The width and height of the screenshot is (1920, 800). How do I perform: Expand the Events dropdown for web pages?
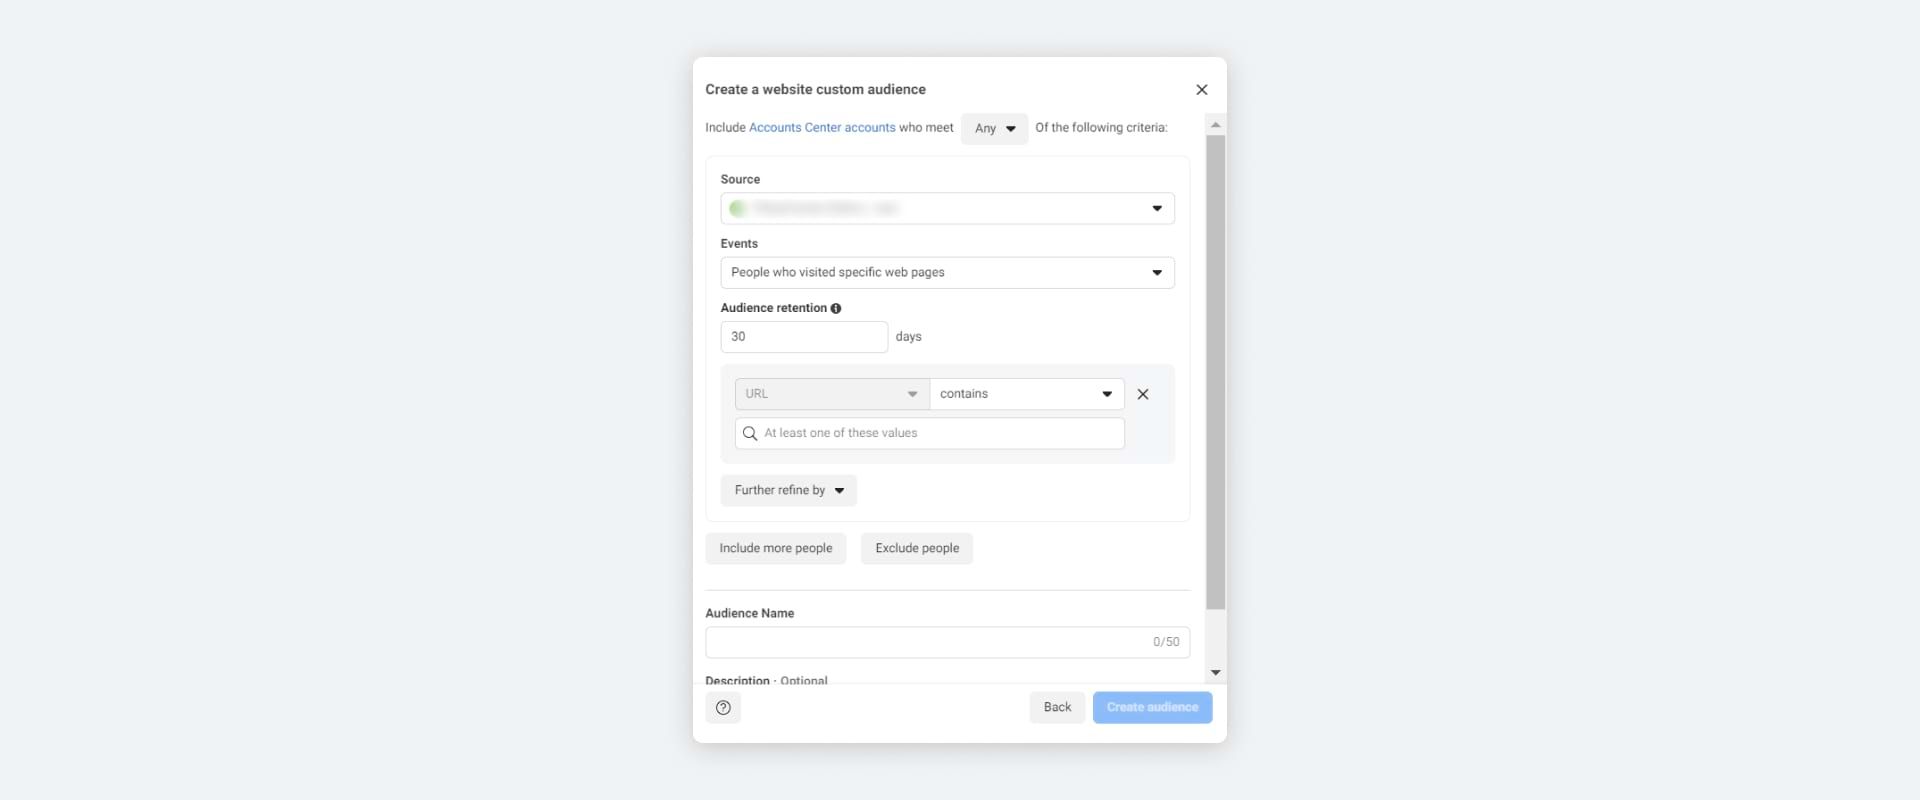point(947,272)
